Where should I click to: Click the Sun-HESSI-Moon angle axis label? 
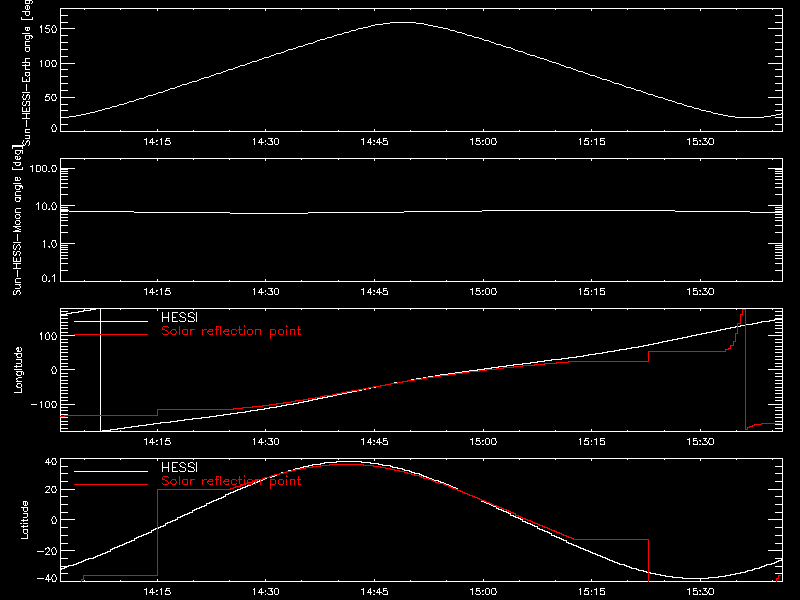(17, 220)
